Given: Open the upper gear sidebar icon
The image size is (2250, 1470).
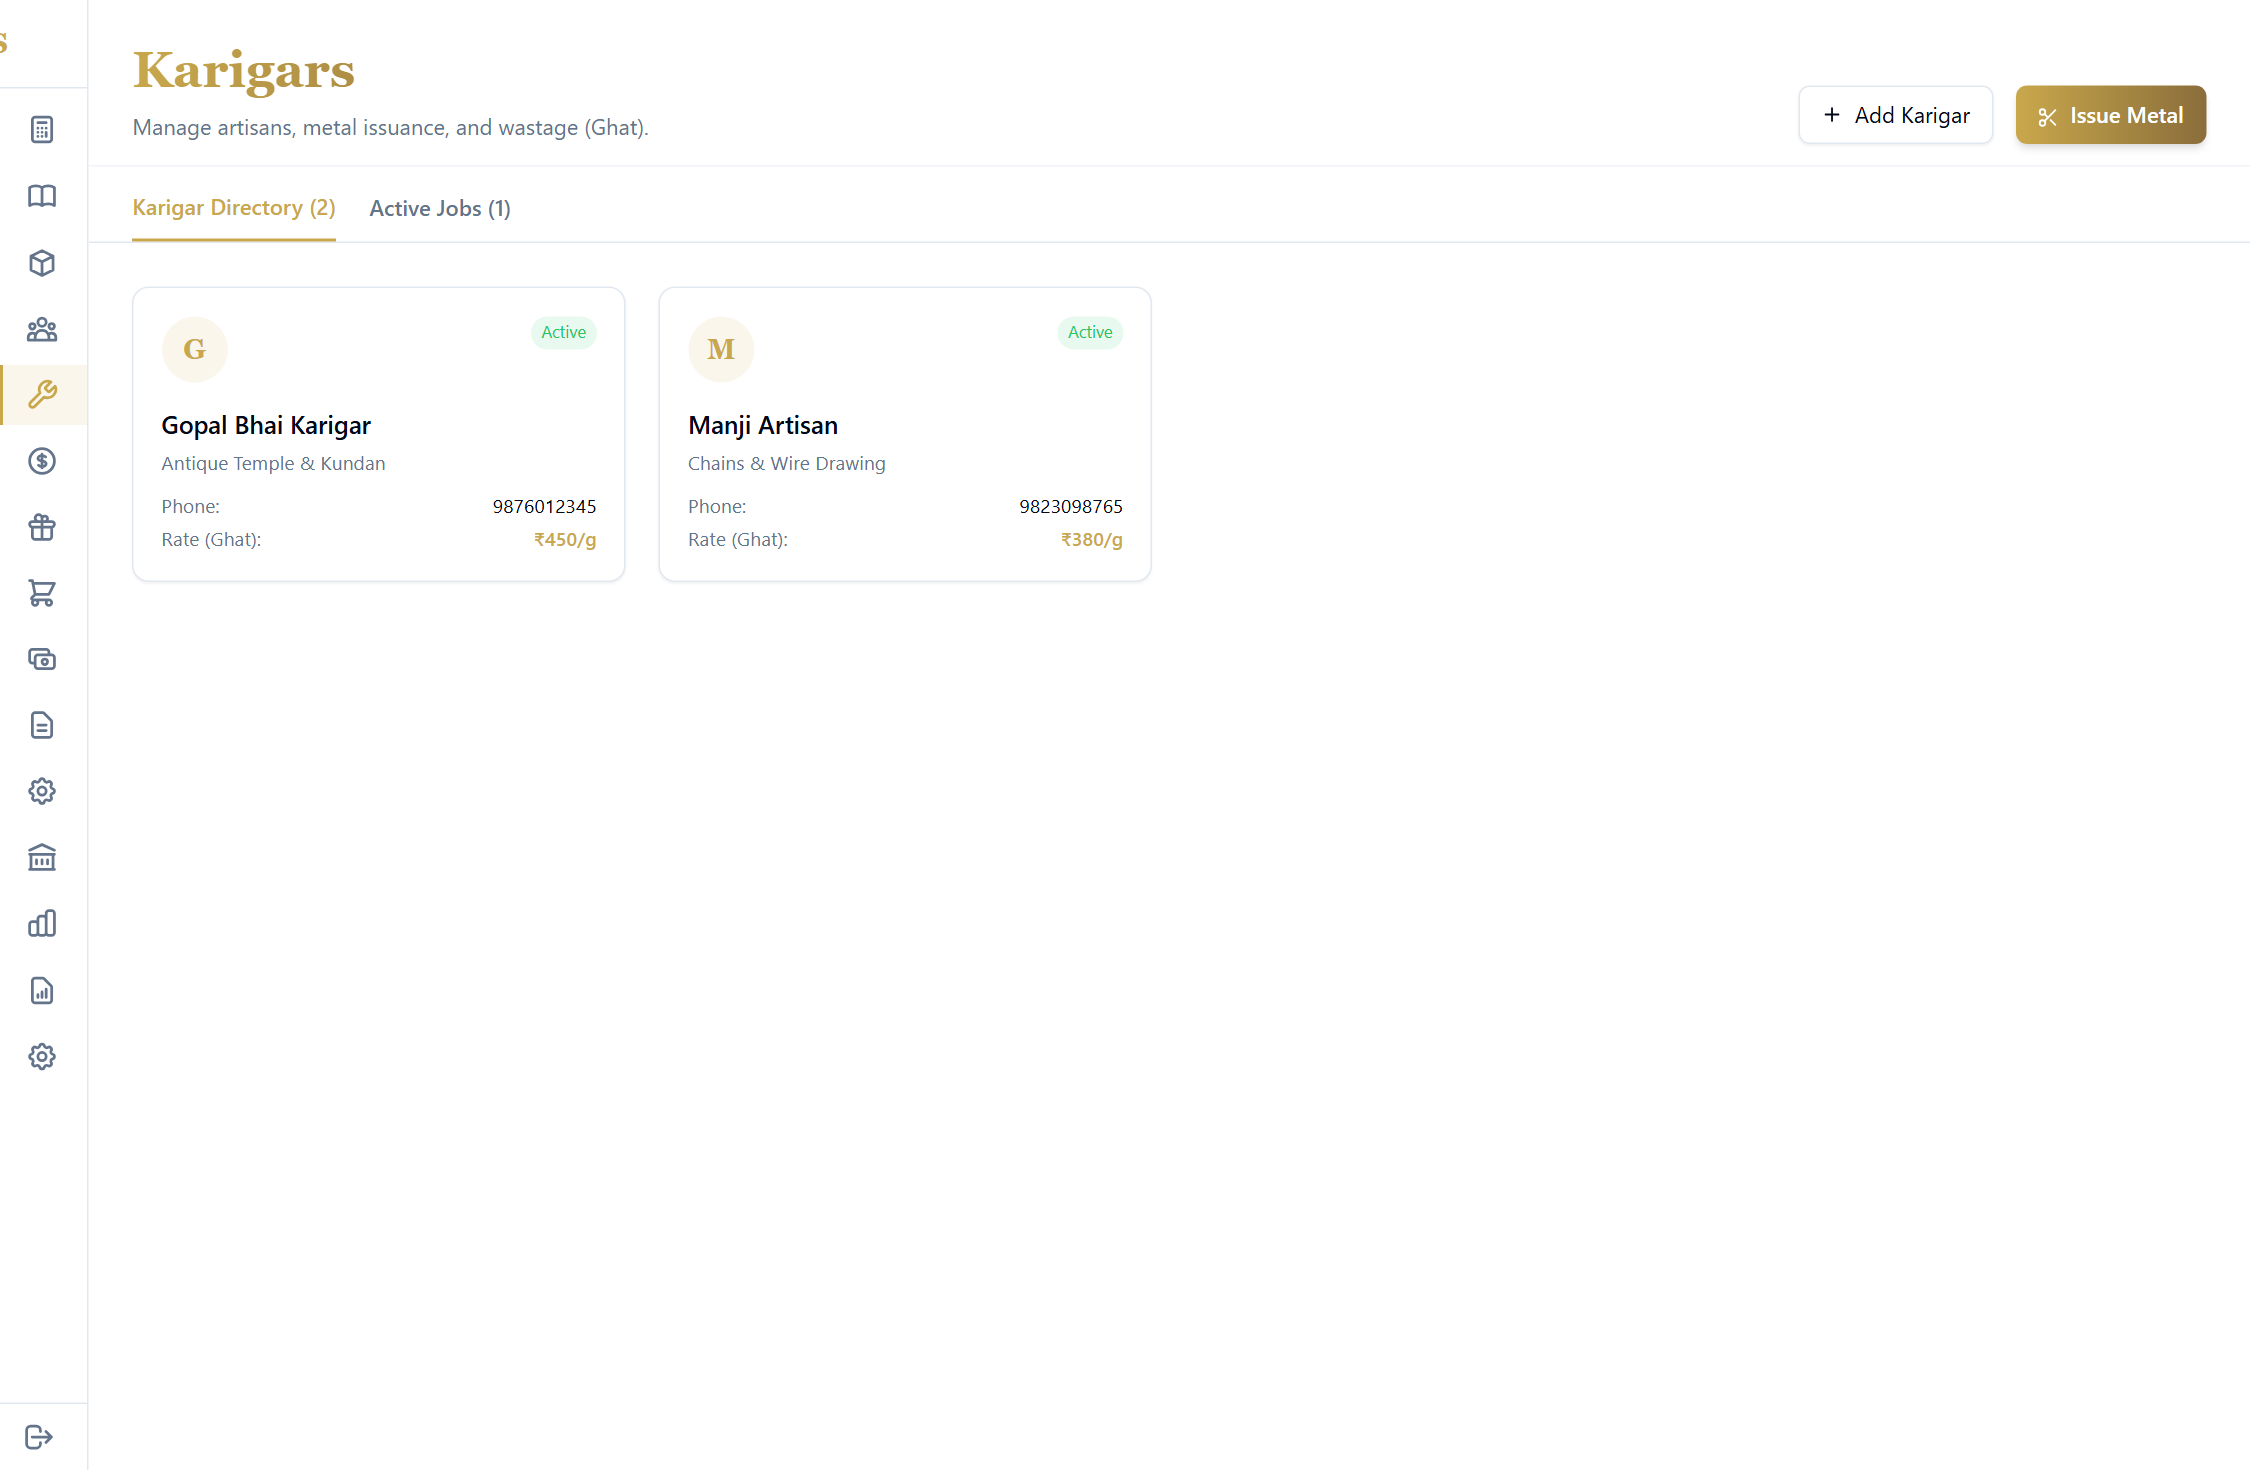Looking at the screenshot, I should [42, 791].
